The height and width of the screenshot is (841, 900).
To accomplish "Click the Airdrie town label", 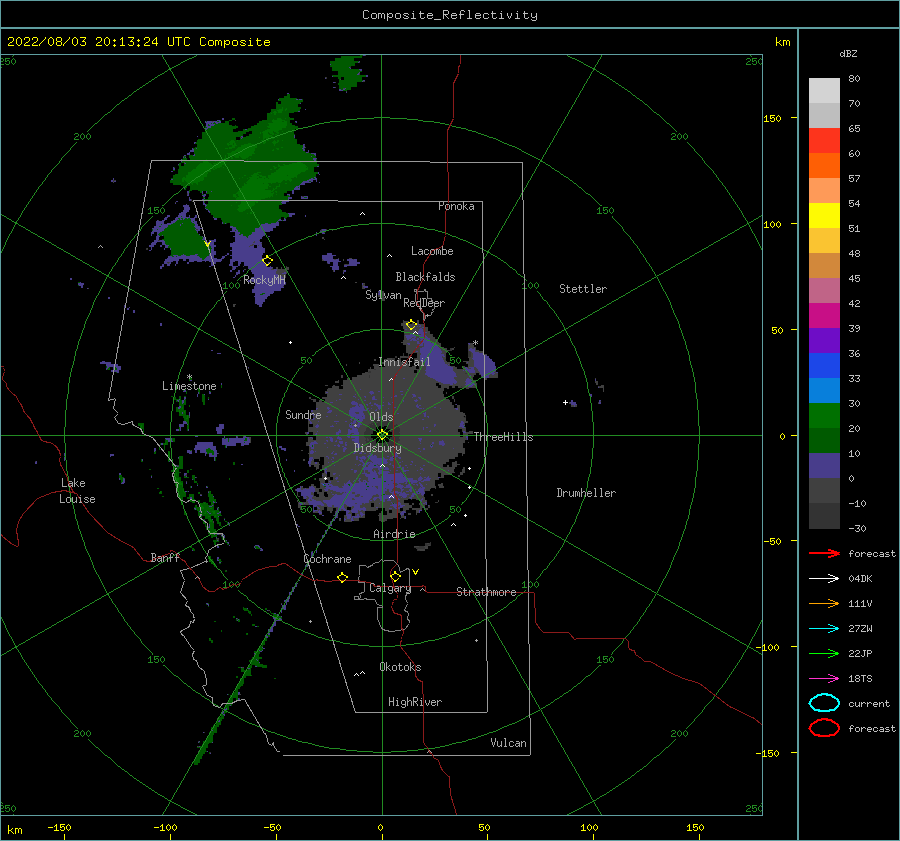I will click(x=394, y=534).
